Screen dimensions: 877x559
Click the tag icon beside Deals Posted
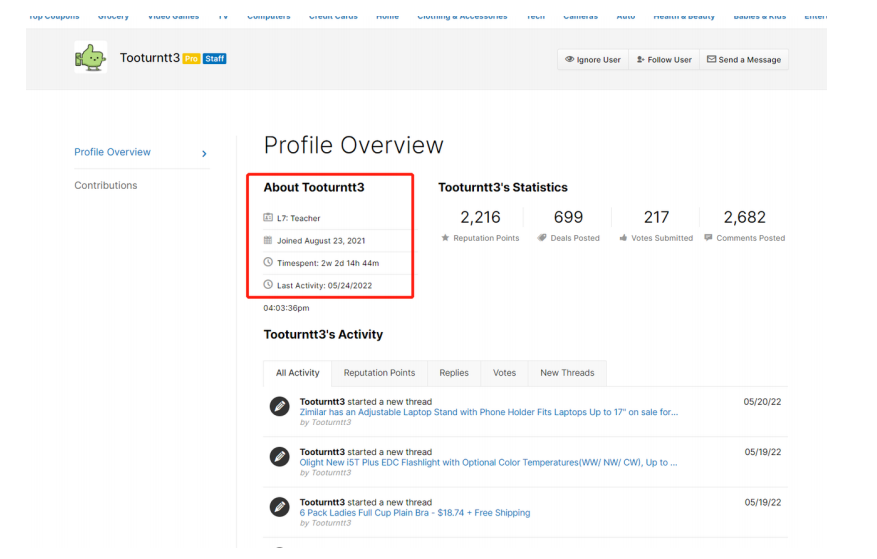[541, 238]
